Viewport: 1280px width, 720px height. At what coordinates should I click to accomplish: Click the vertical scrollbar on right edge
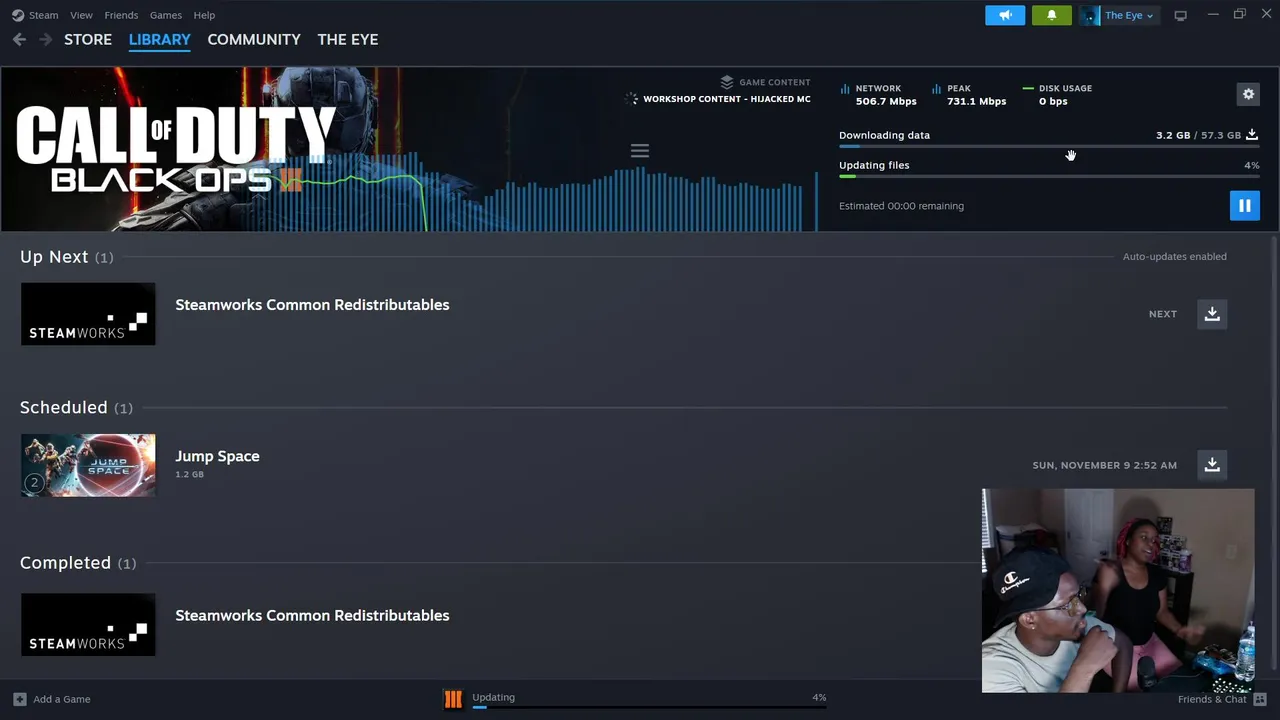(1273, 454)
